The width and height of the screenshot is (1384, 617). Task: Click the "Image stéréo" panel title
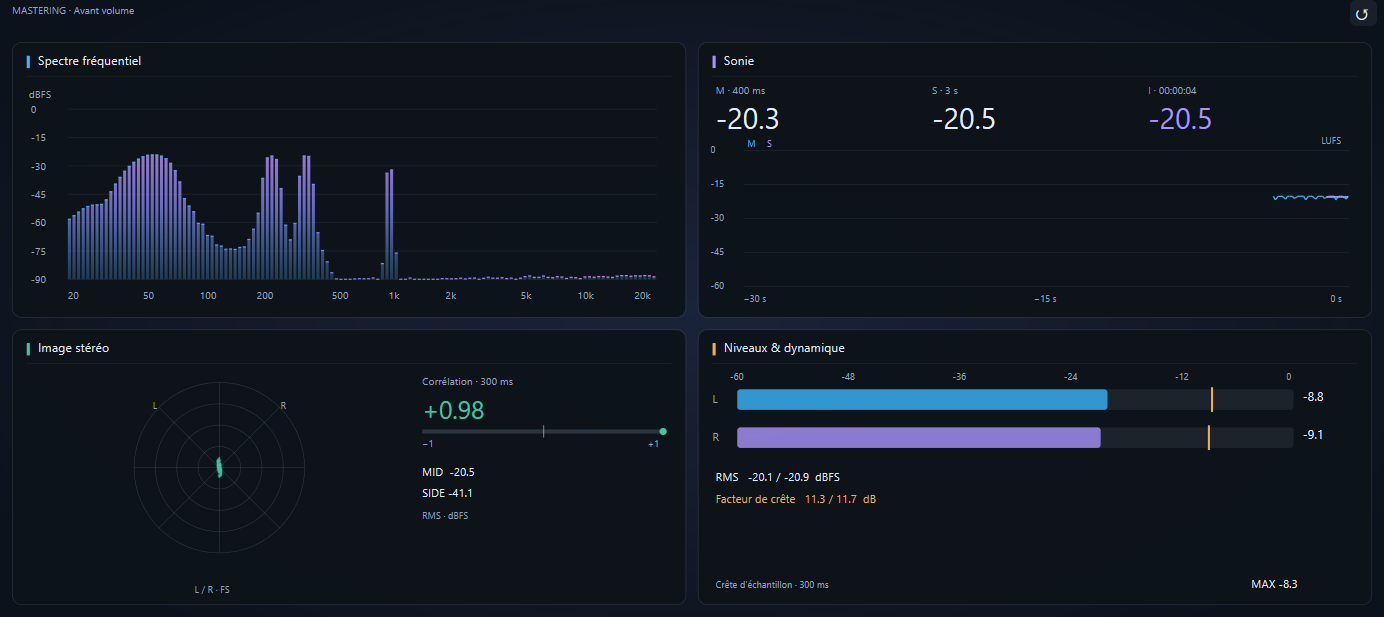[x=74, y=348]
